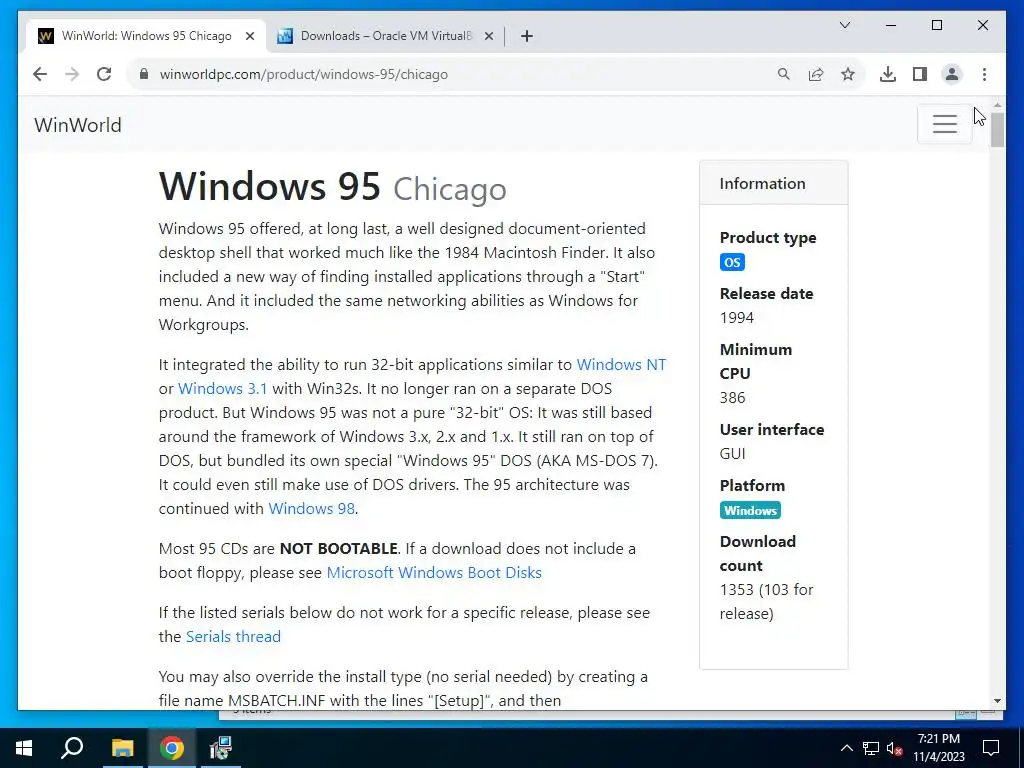The width and height of the screenshot is (1024, 768).
Task: Click the scrollbar down arrow
Action: click(x=997, y=701)
